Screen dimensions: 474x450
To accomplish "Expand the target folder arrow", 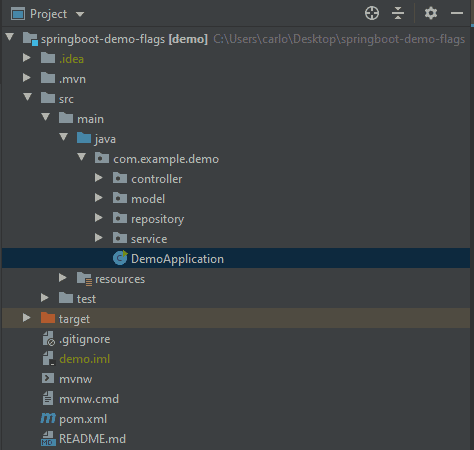I will point(27,318).
